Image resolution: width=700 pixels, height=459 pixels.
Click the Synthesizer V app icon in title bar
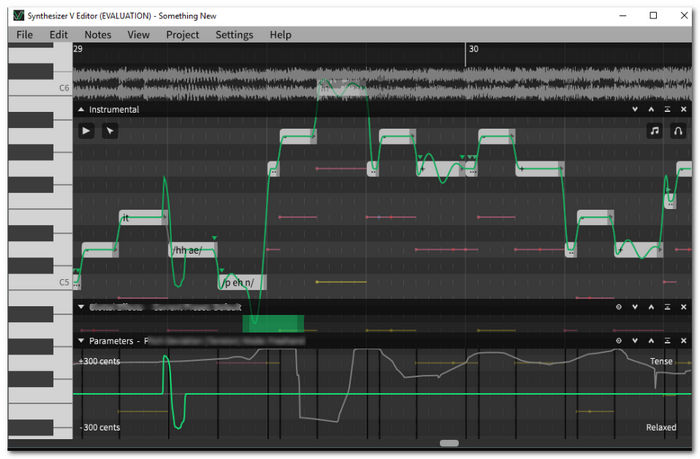click(18, 16)
